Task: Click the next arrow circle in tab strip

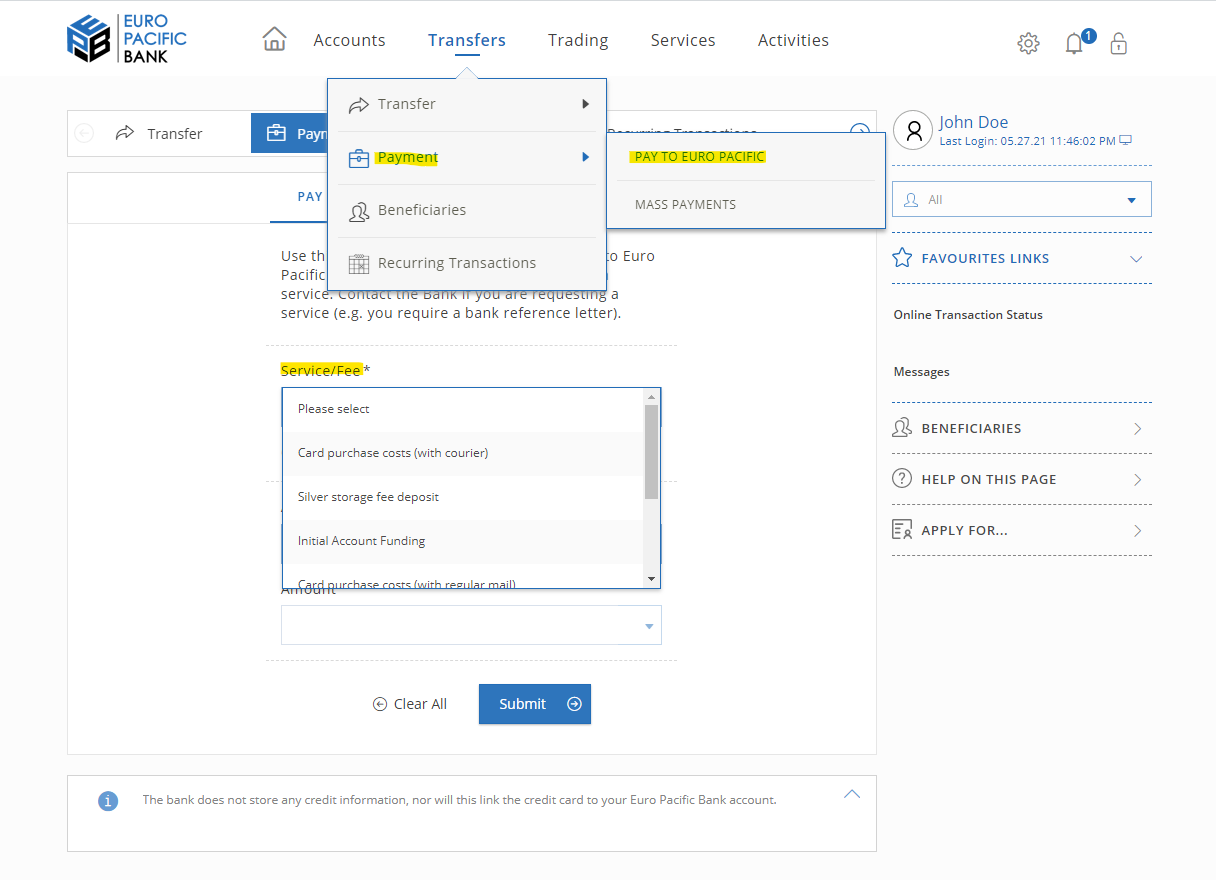Action: click(859, 132)
